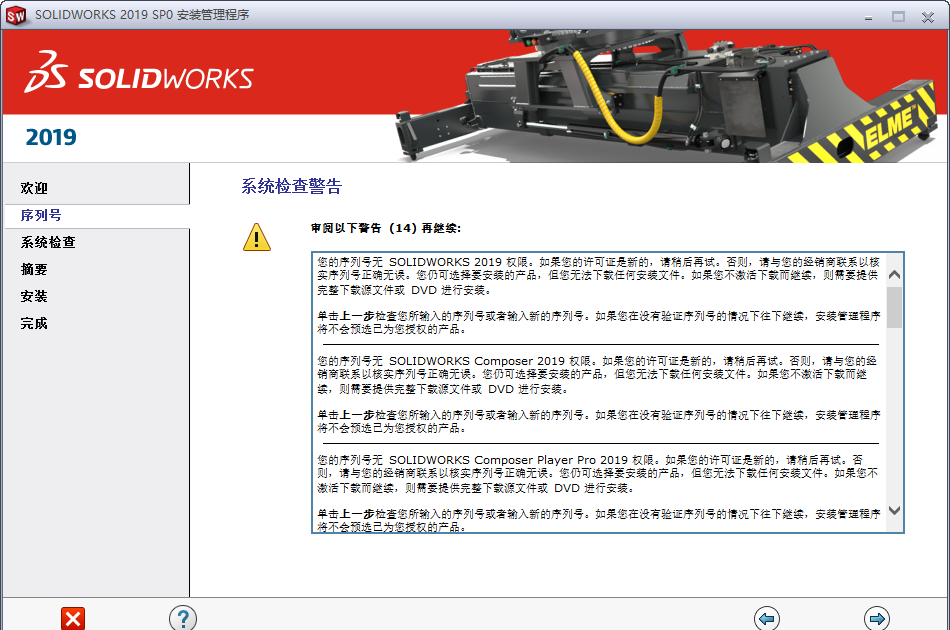Select the 序列号 step in sidebar
Image resolution: width=950 pixels, height=630 pixels.
41,215
